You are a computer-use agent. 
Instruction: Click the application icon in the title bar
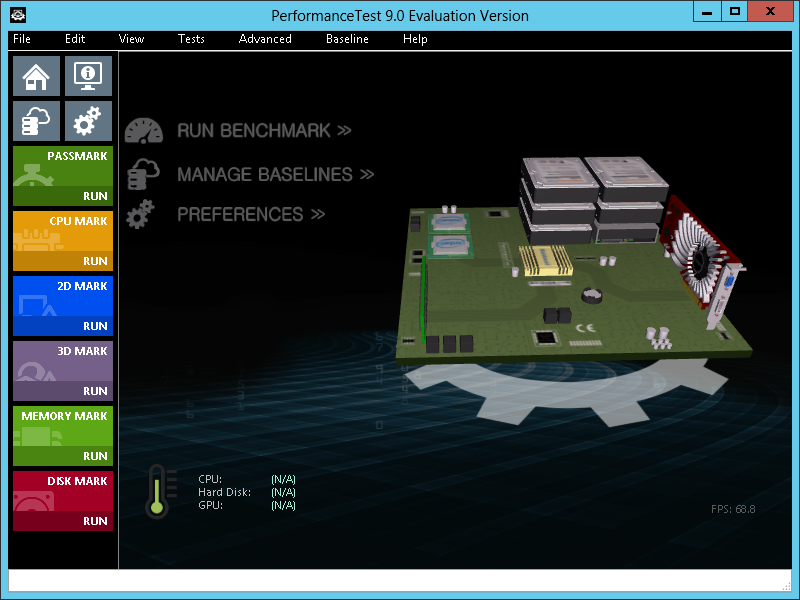click(x=18, y=15)
